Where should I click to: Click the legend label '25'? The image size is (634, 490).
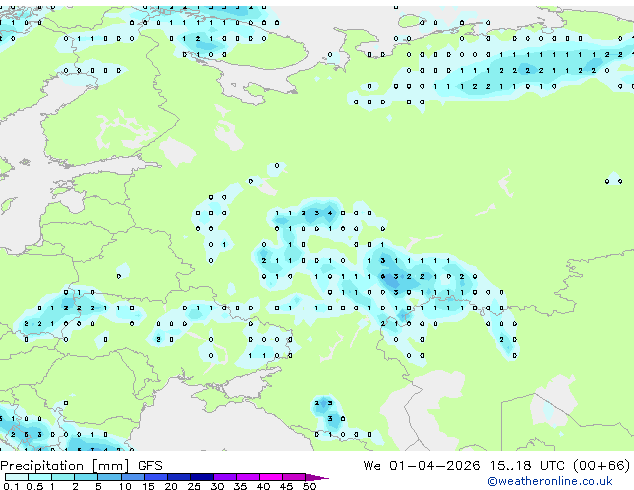[x=194, y=486]
